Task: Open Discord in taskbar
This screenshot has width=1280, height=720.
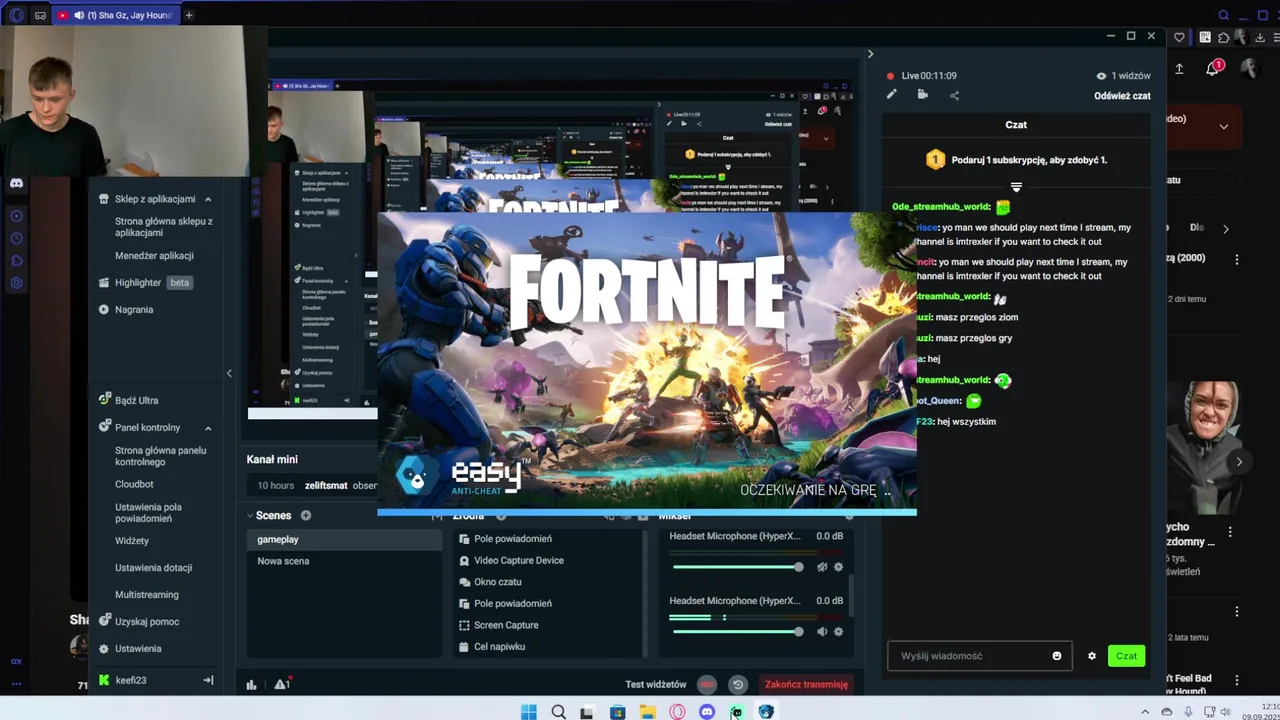Action: tap(707, 712)
